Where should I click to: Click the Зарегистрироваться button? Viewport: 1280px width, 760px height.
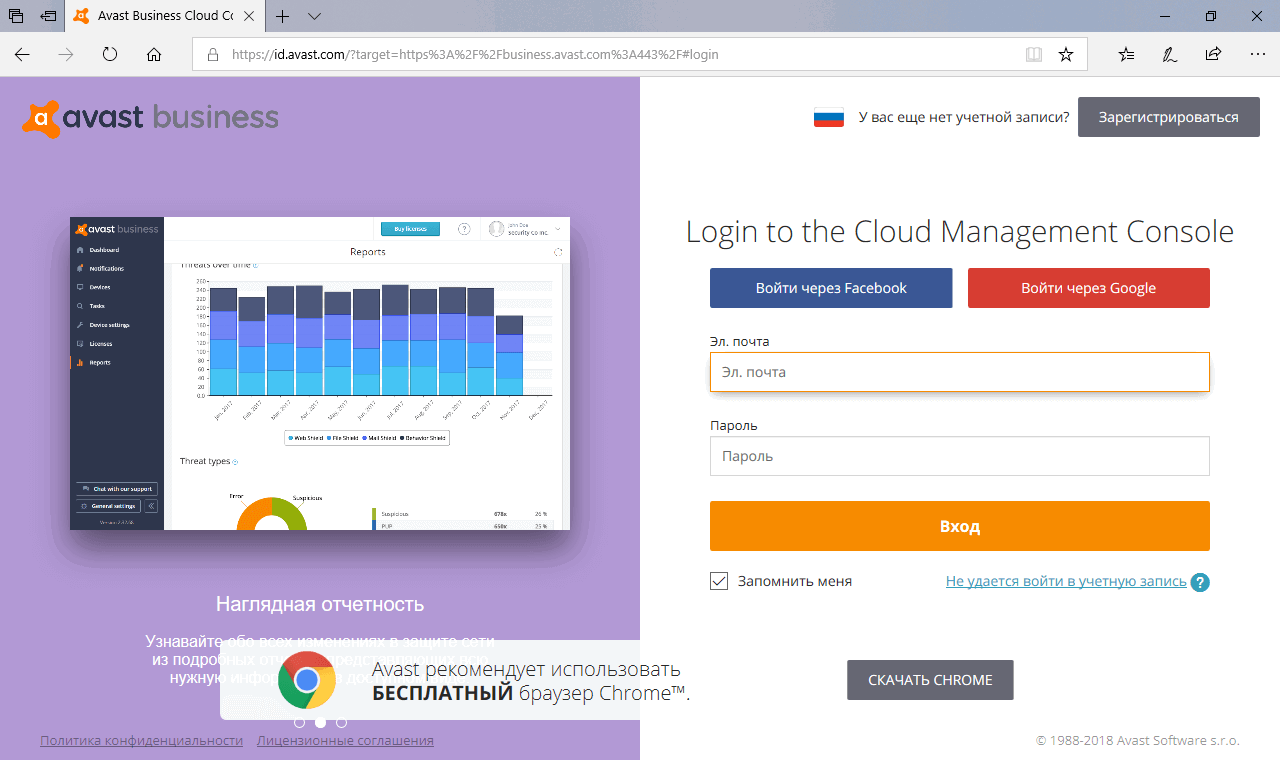[1168, 117]
